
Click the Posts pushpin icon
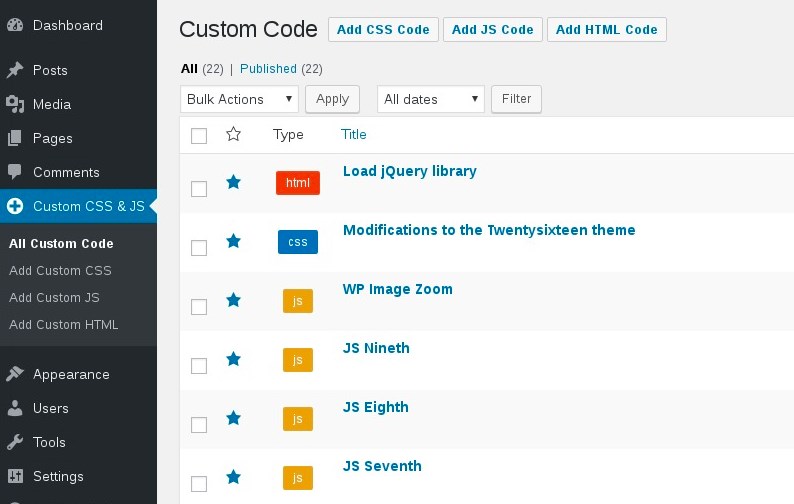point(15,70)
